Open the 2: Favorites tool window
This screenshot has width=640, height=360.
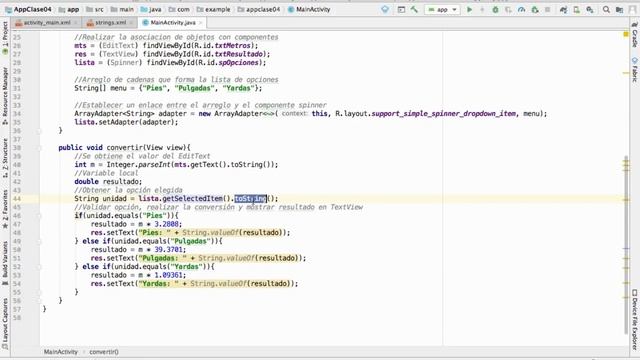pyautogui.click(x=5, y=209)
